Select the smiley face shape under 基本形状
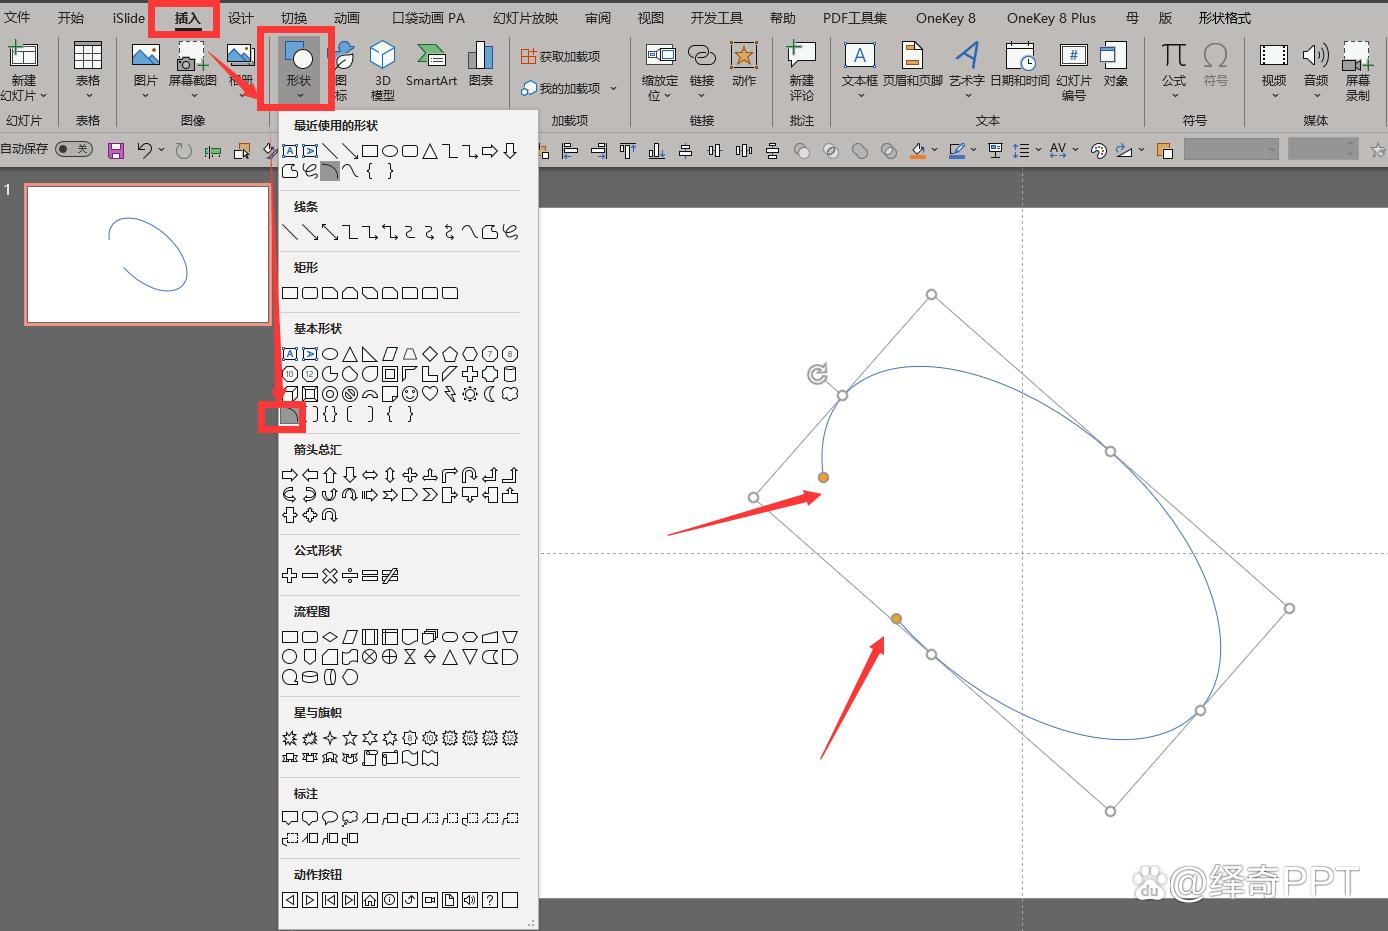The image size is (1388, 931). [410, 393]
